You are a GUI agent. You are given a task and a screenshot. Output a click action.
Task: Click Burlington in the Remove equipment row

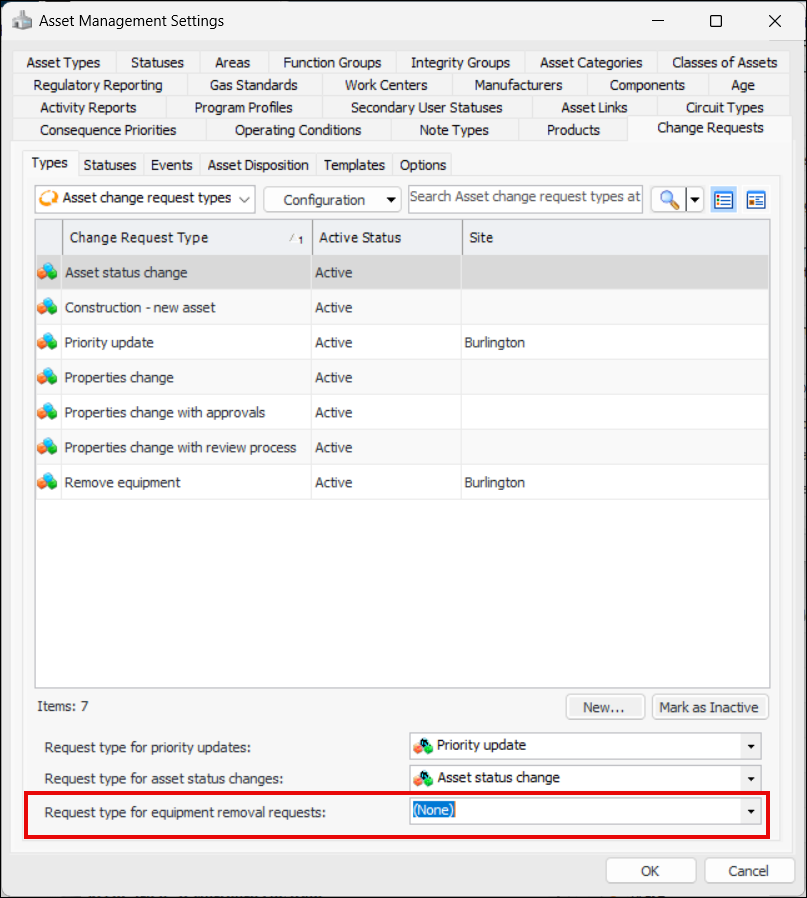495,482
